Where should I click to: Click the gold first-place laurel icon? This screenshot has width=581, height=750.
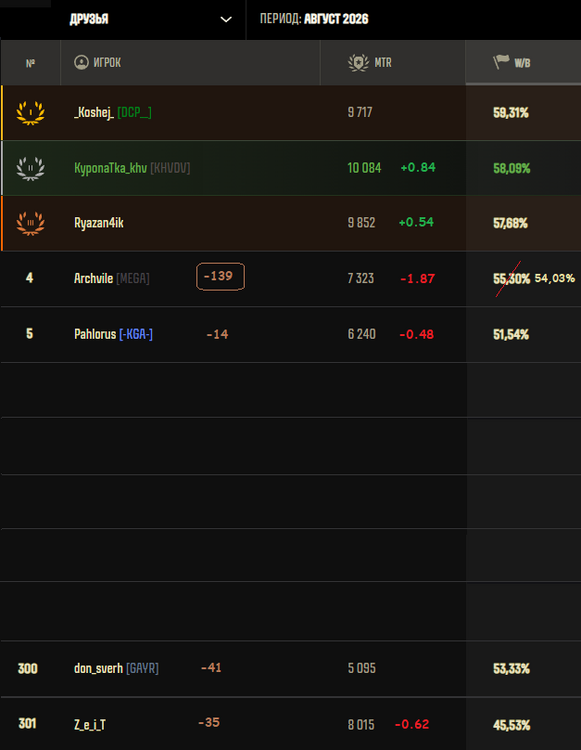31,113
